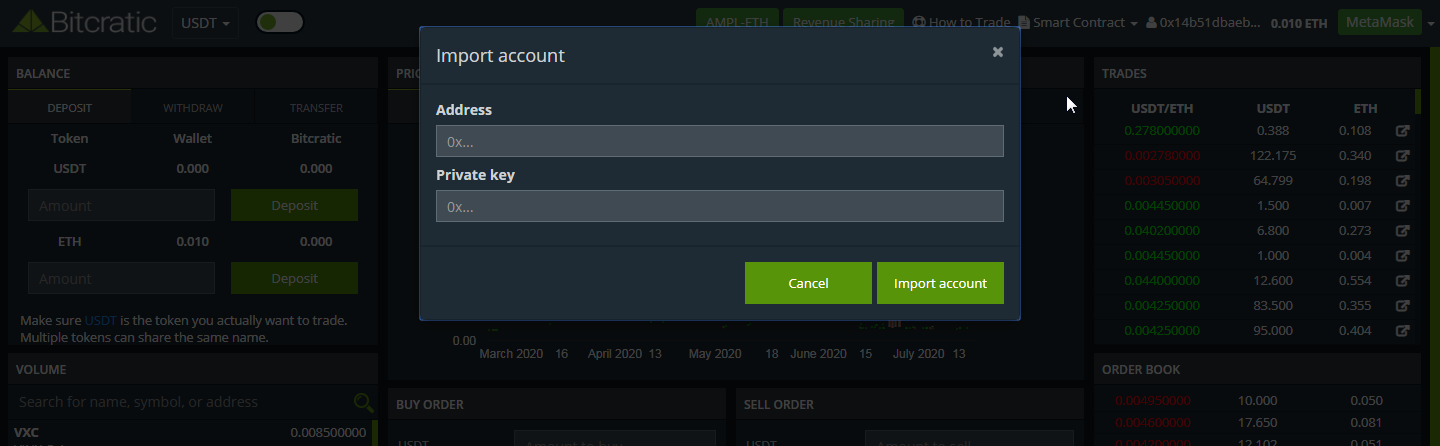
Task: Click the Bitcratic logo
Action: pos(84,21)
